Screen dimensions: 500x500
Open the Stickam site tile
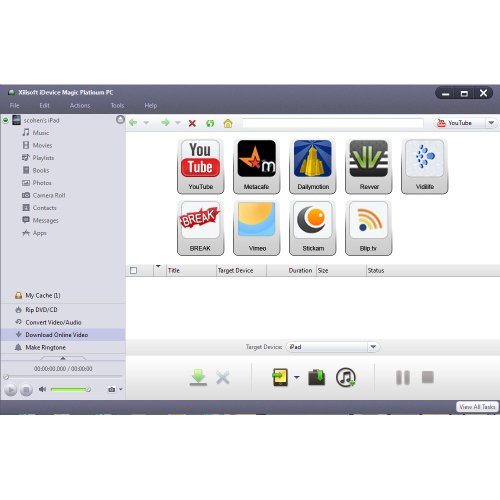[313, 228]
